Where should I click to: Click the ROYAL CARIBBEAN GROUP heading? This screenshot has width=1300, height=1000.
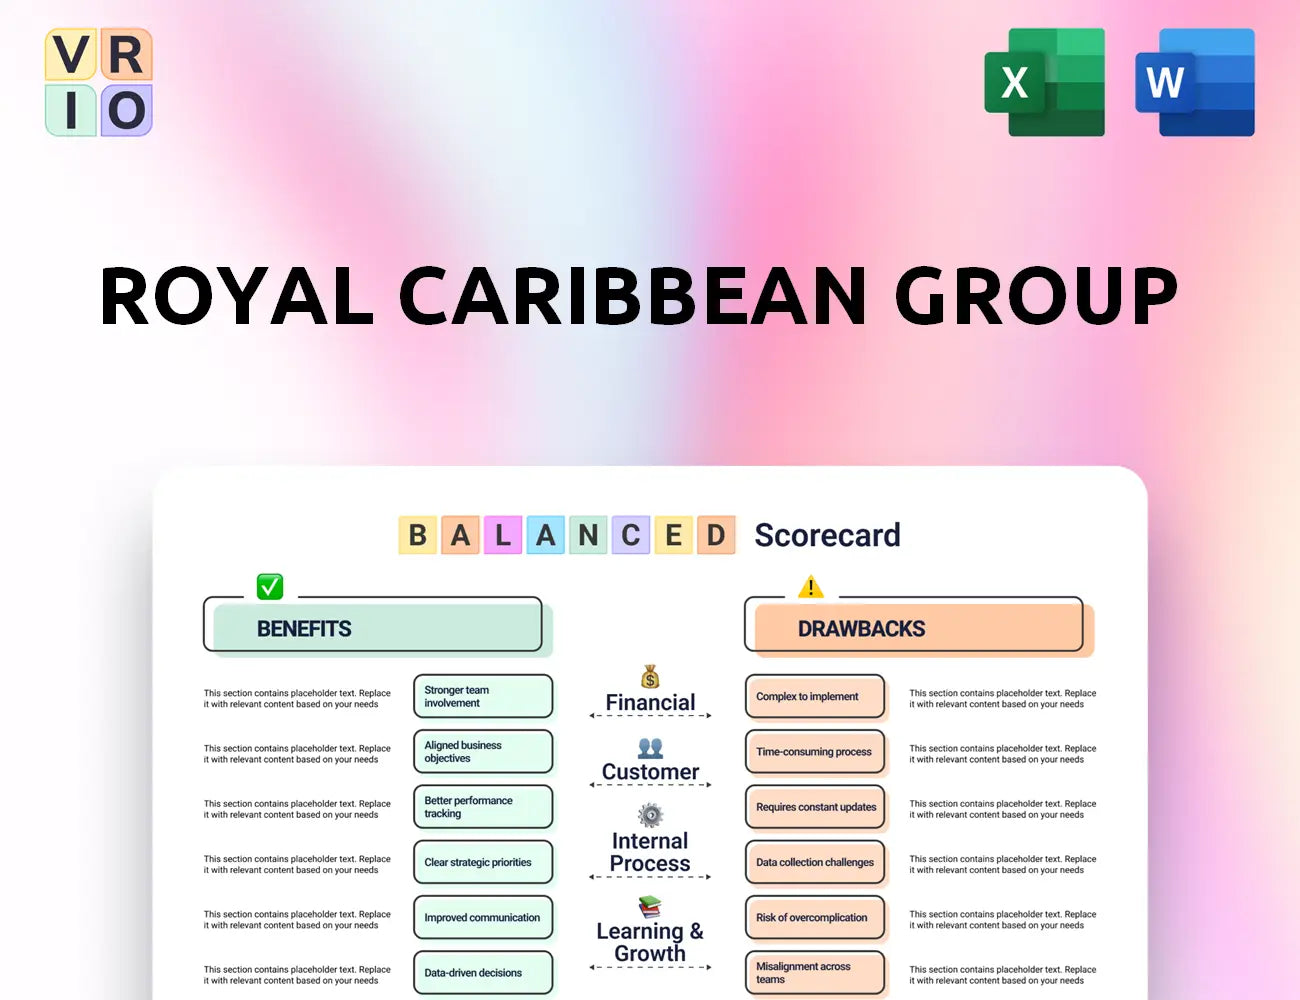coord(640,297)
